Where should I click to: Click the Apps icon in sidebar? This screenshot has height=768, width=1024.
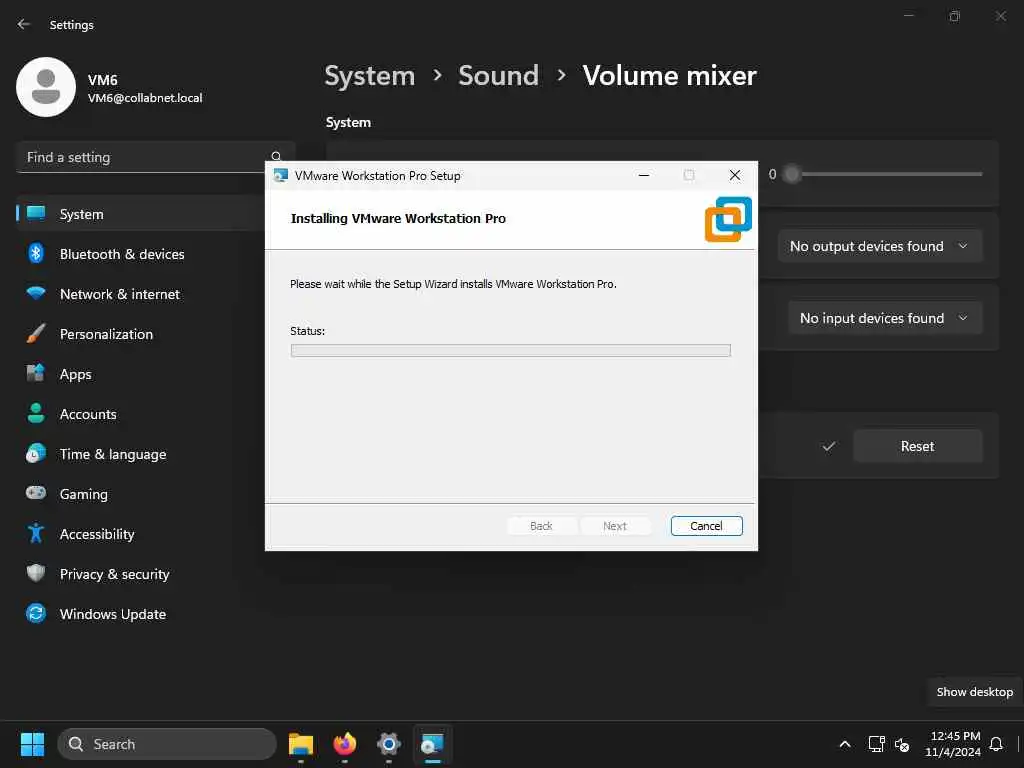coord(36,374)
